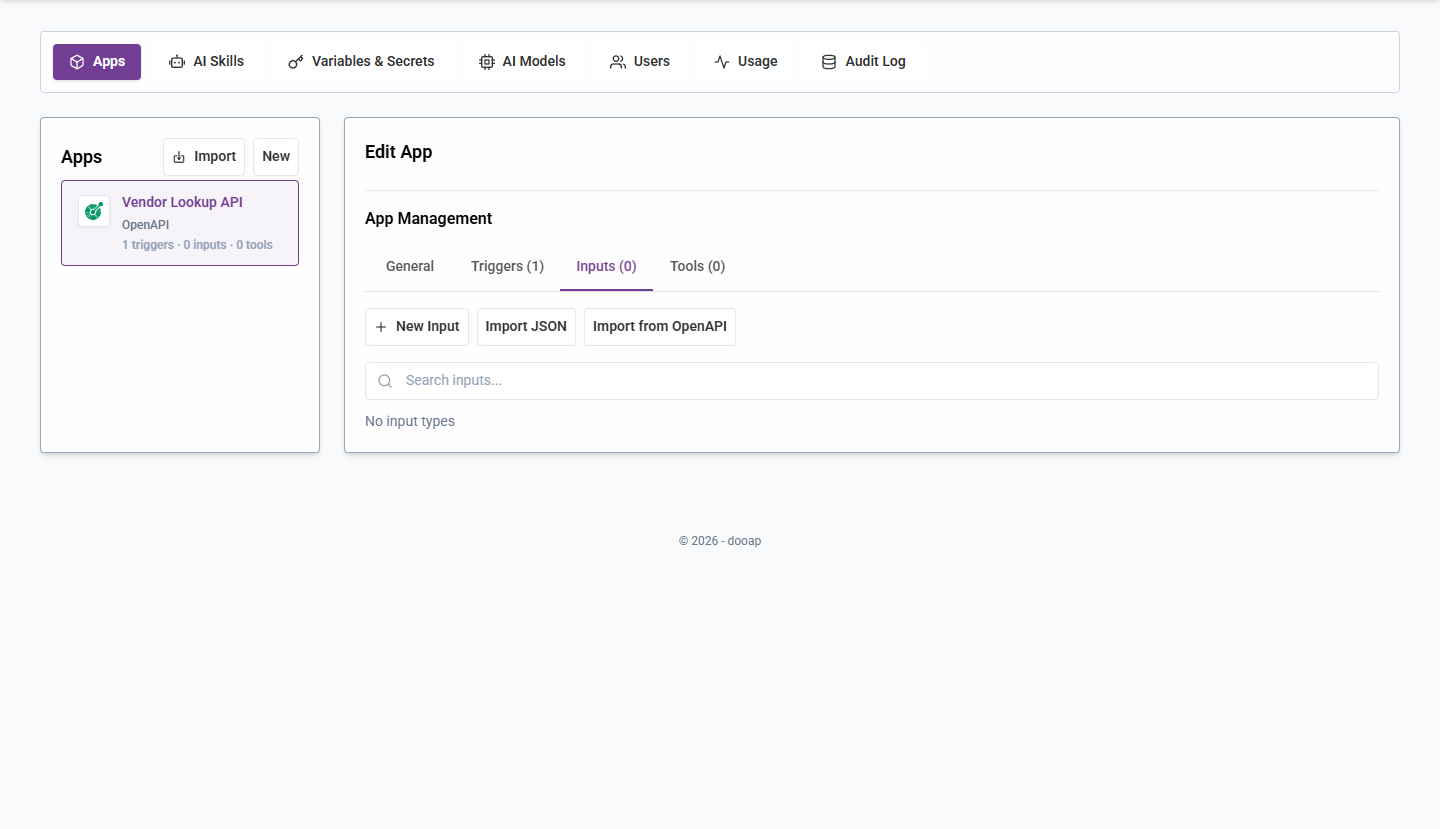Open the AI Models section

tap(522, 62)
